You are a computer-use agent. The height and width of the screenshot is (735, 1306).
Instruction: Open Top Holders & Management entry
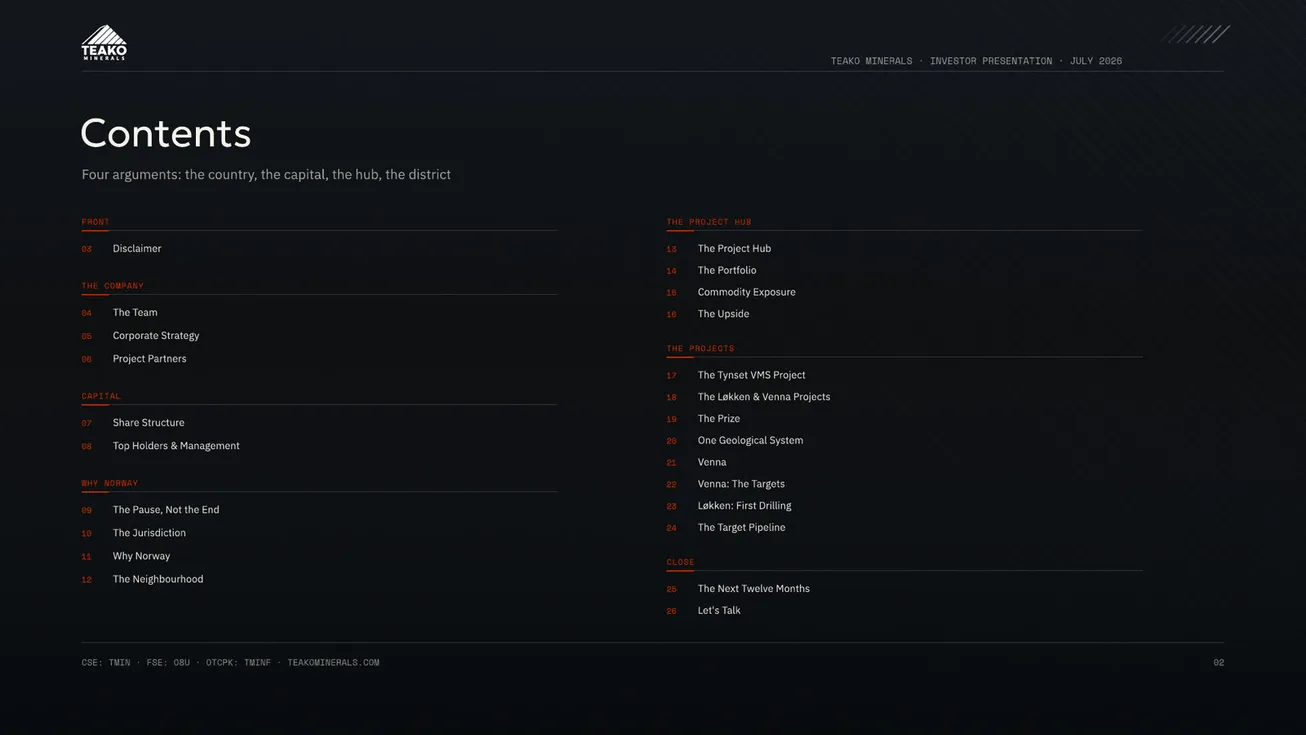coord(176,446)
